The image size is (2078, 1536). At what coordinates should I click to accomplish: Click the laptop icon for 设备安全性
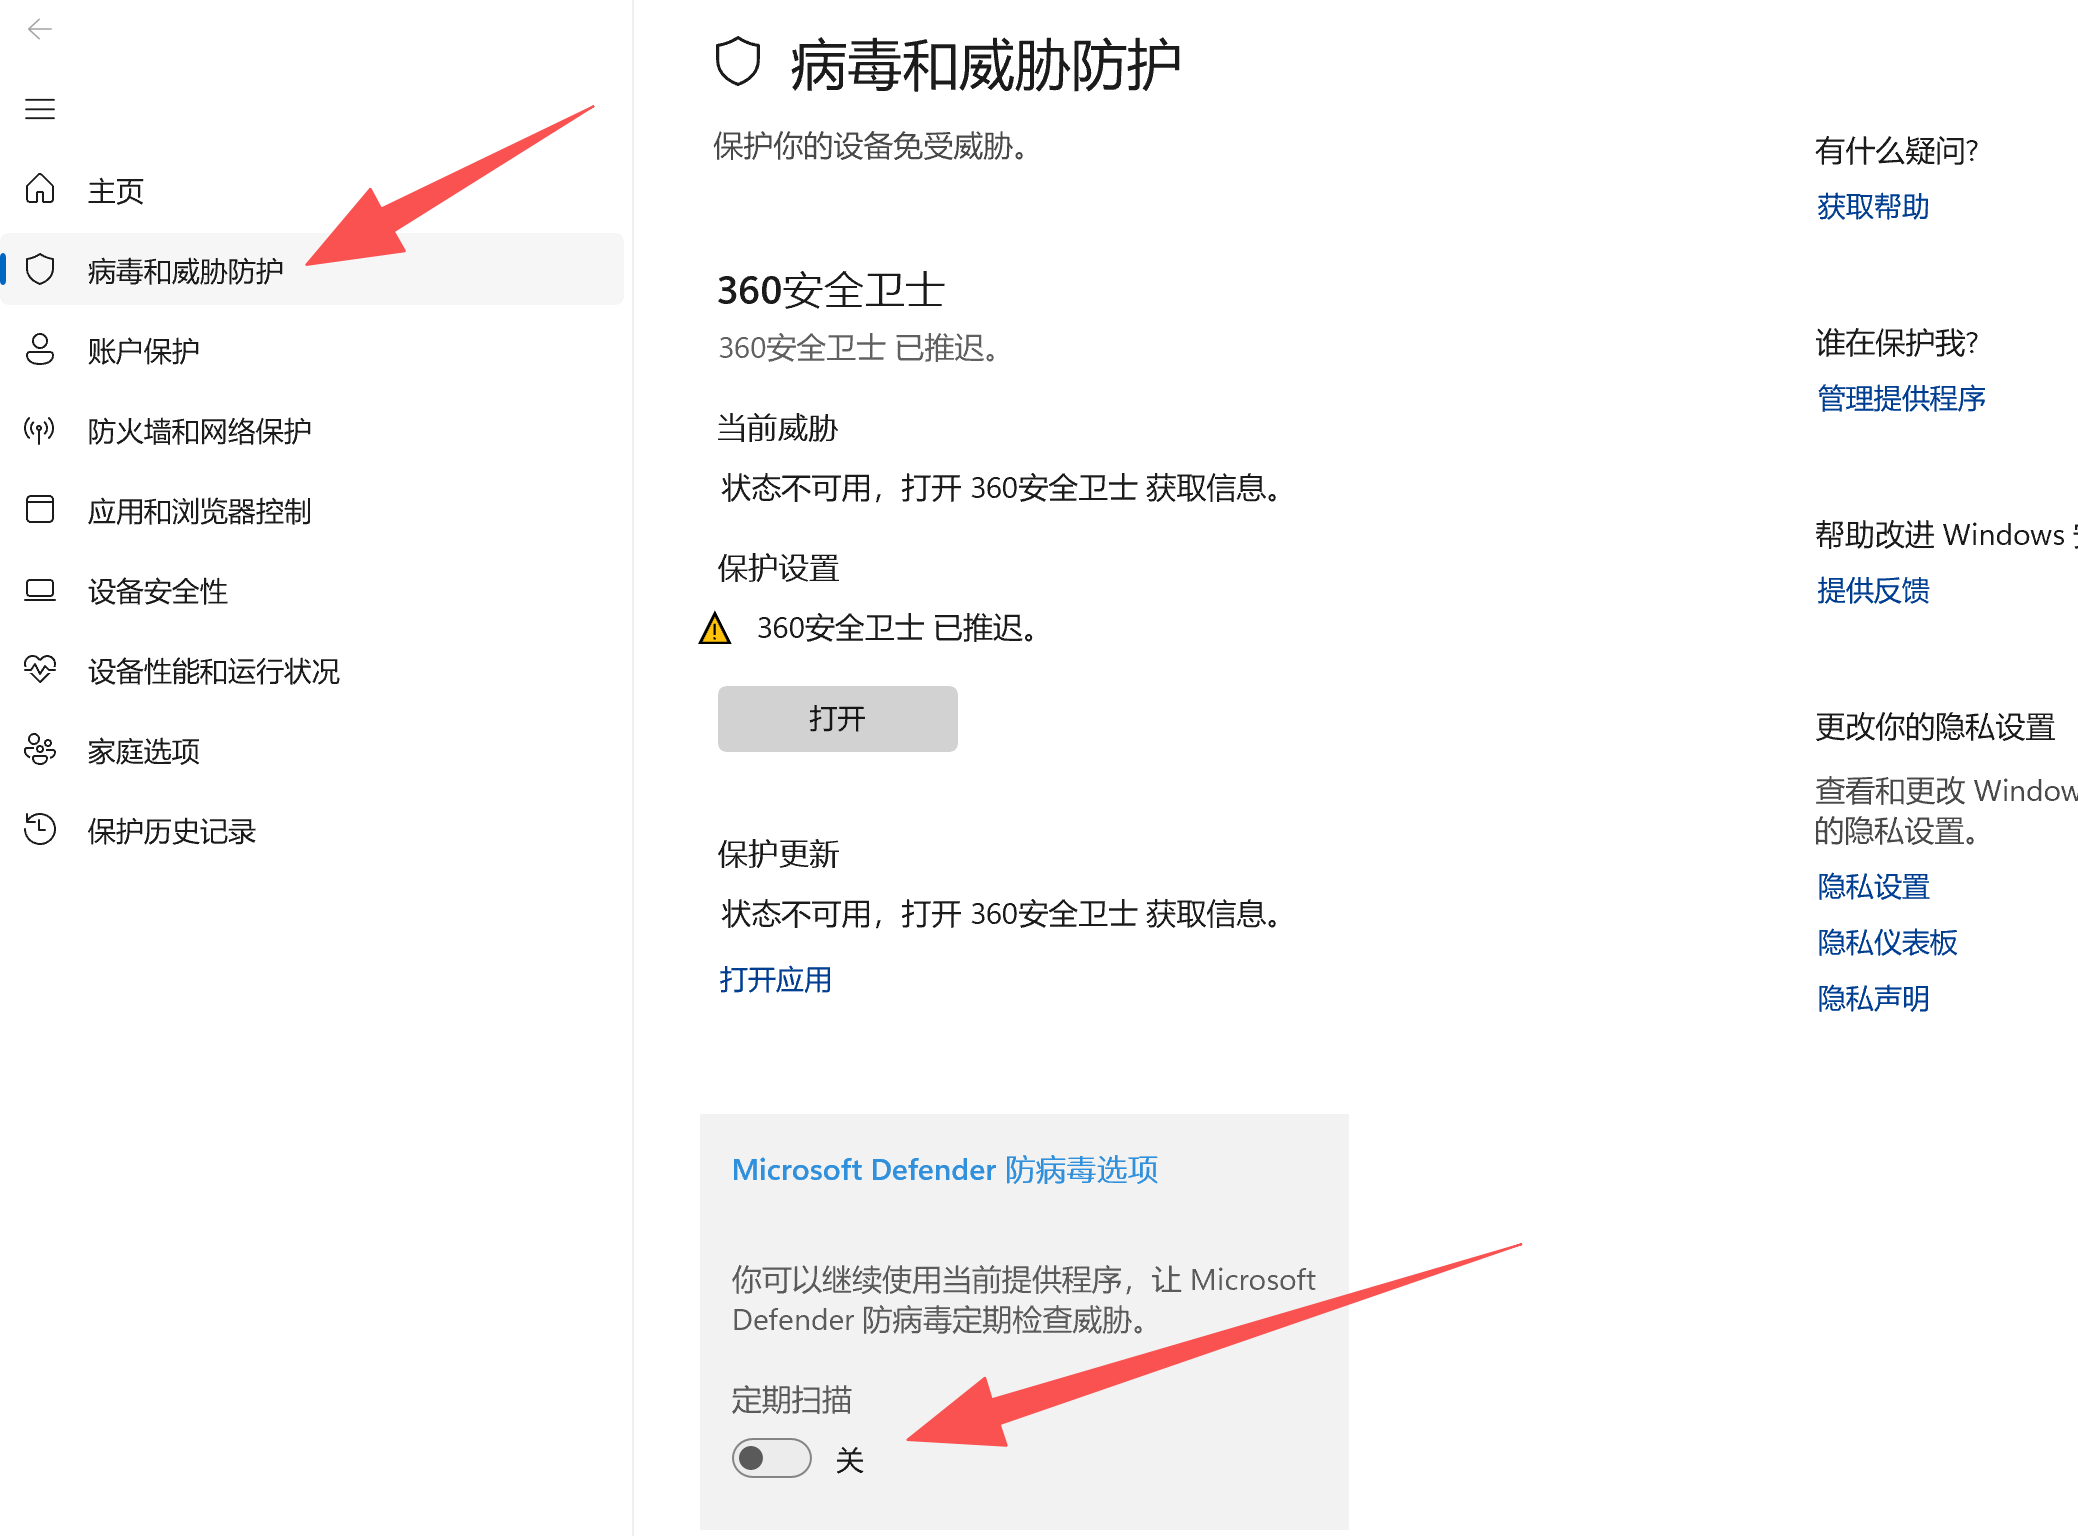point(40,590)
